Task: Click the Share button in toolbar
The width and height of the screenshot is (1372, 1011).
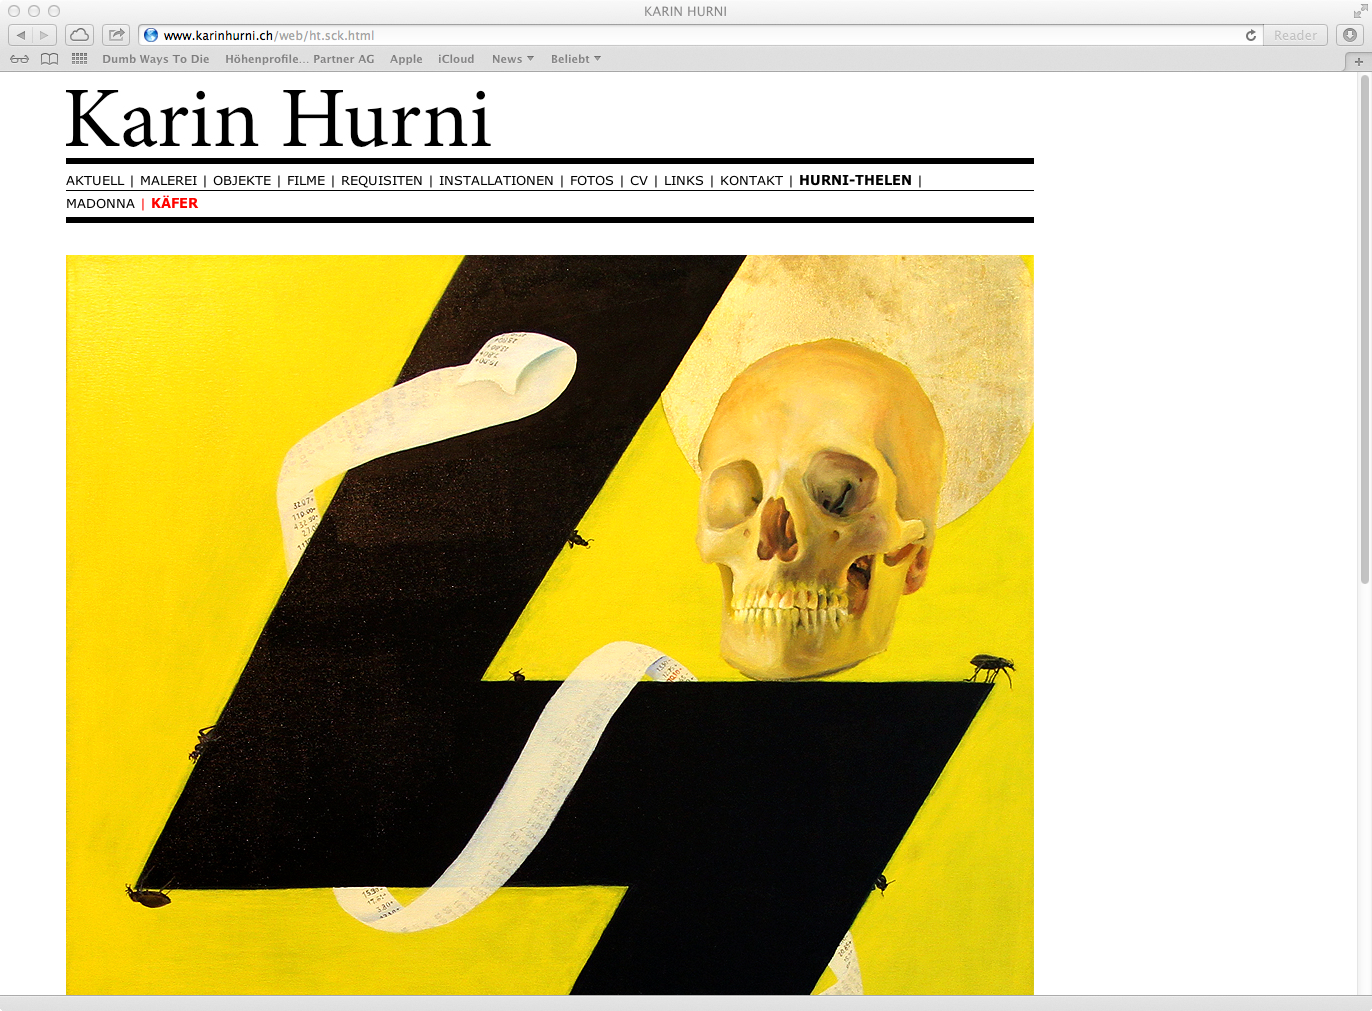Action: [x=116, y=35]
